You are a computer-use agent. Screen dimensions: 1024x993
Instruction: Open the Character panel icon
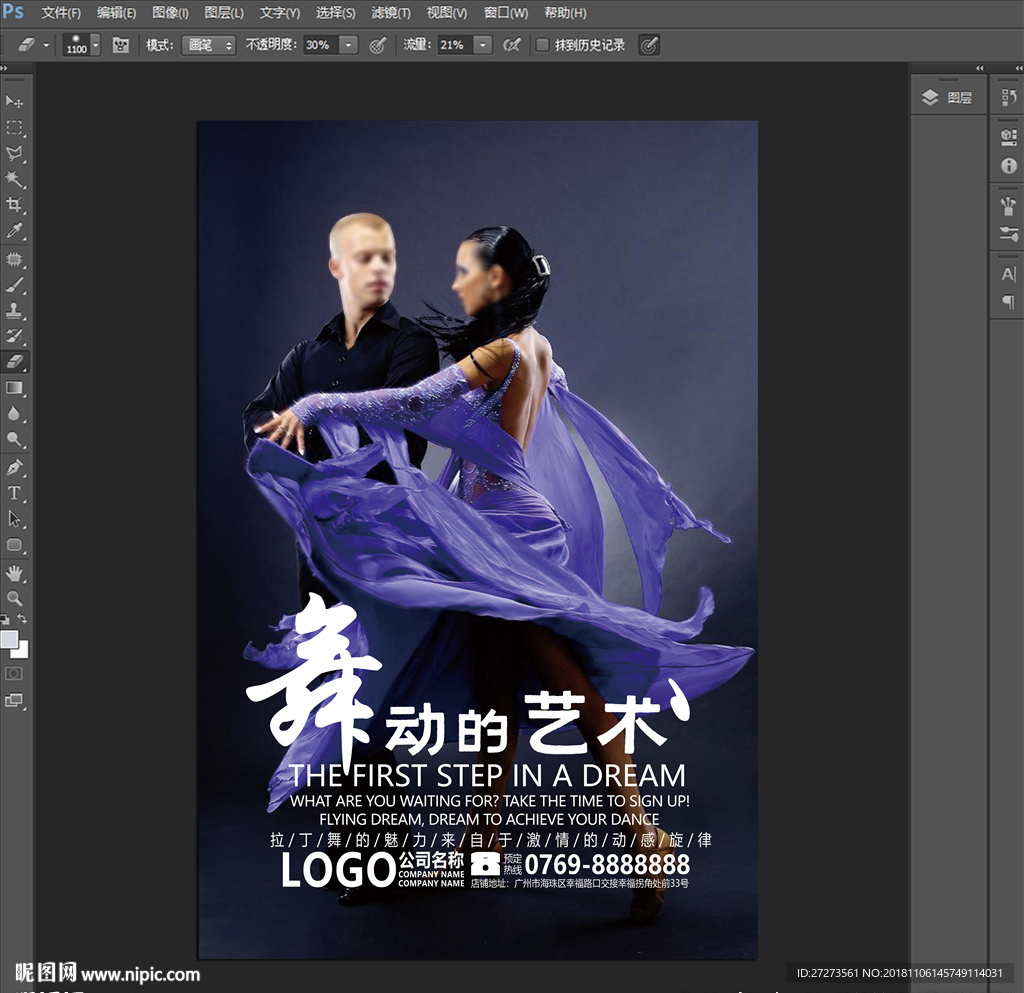1008,274
